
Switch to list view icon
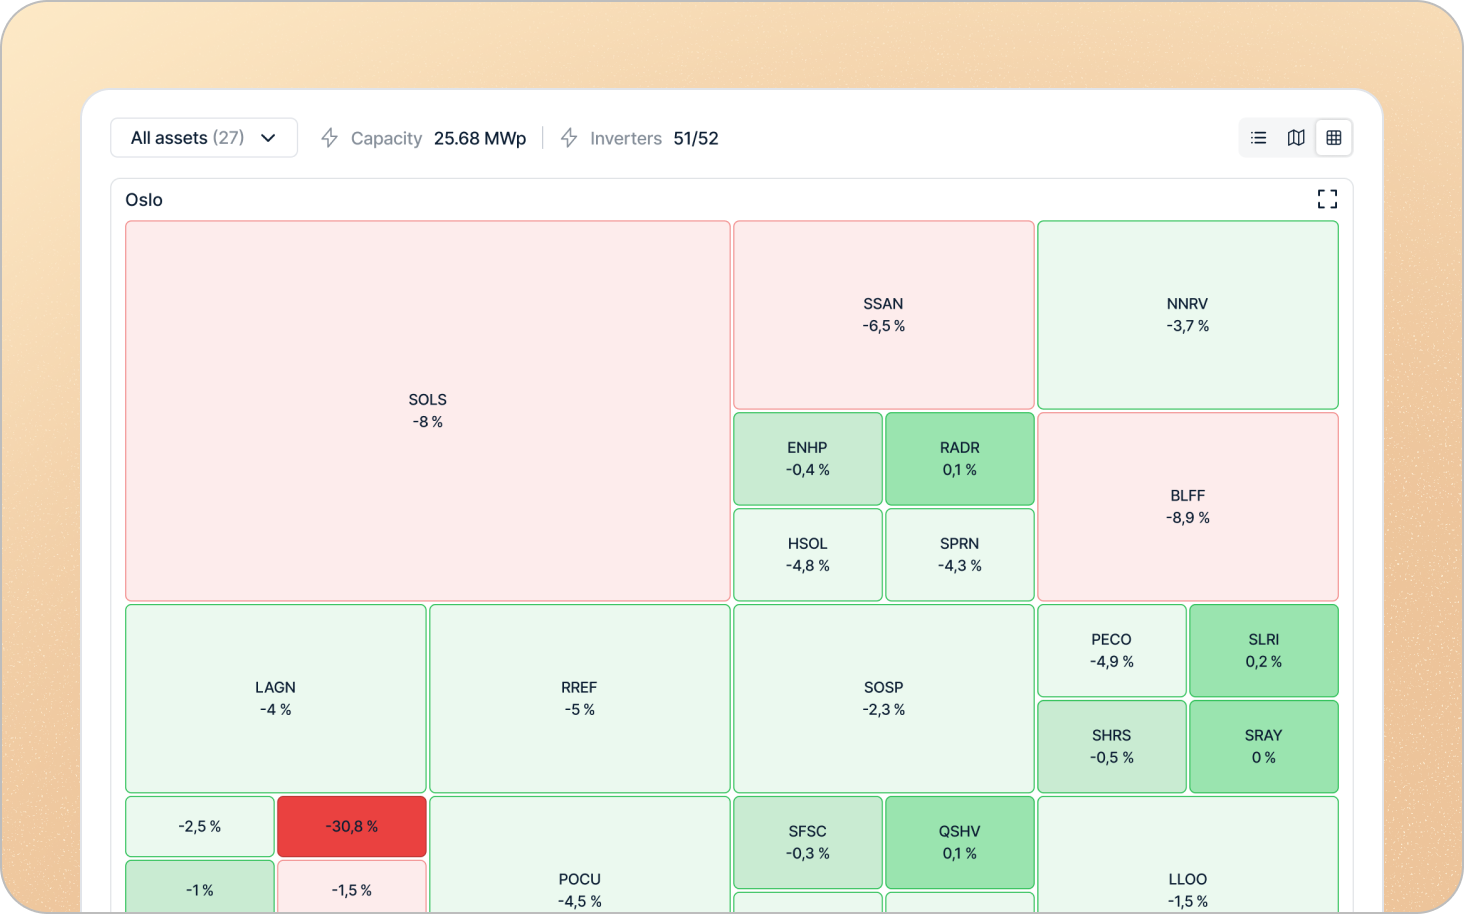pos(1258,138)
